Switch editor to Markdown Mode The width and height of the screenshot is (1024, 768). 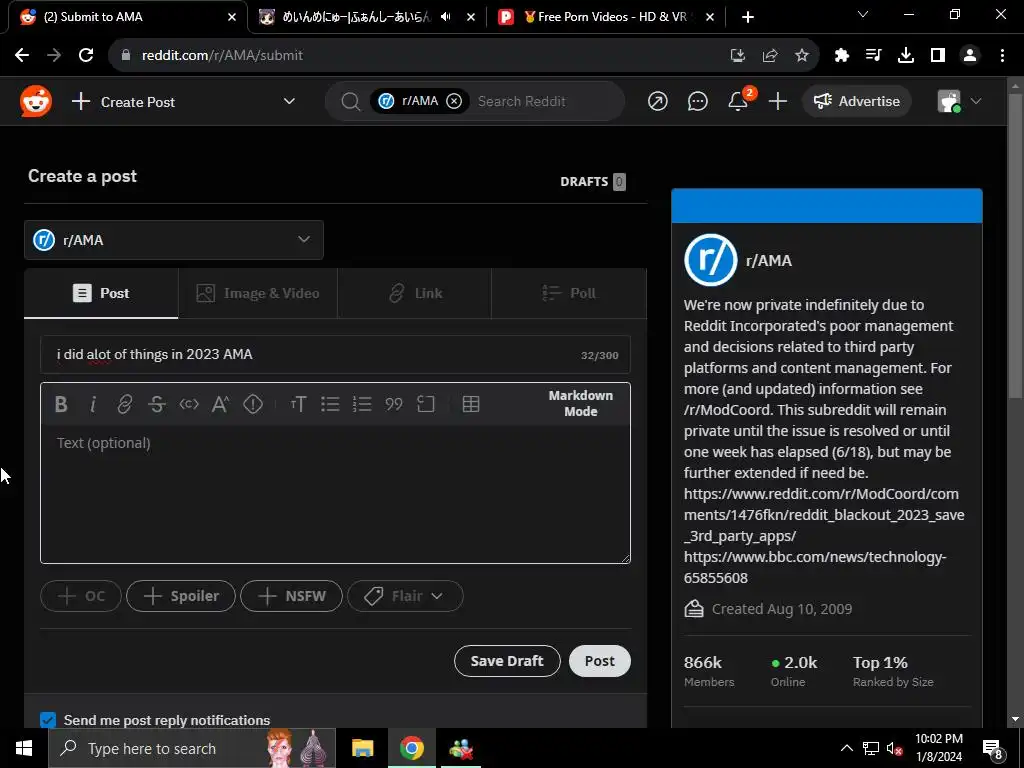coord(581,404)
